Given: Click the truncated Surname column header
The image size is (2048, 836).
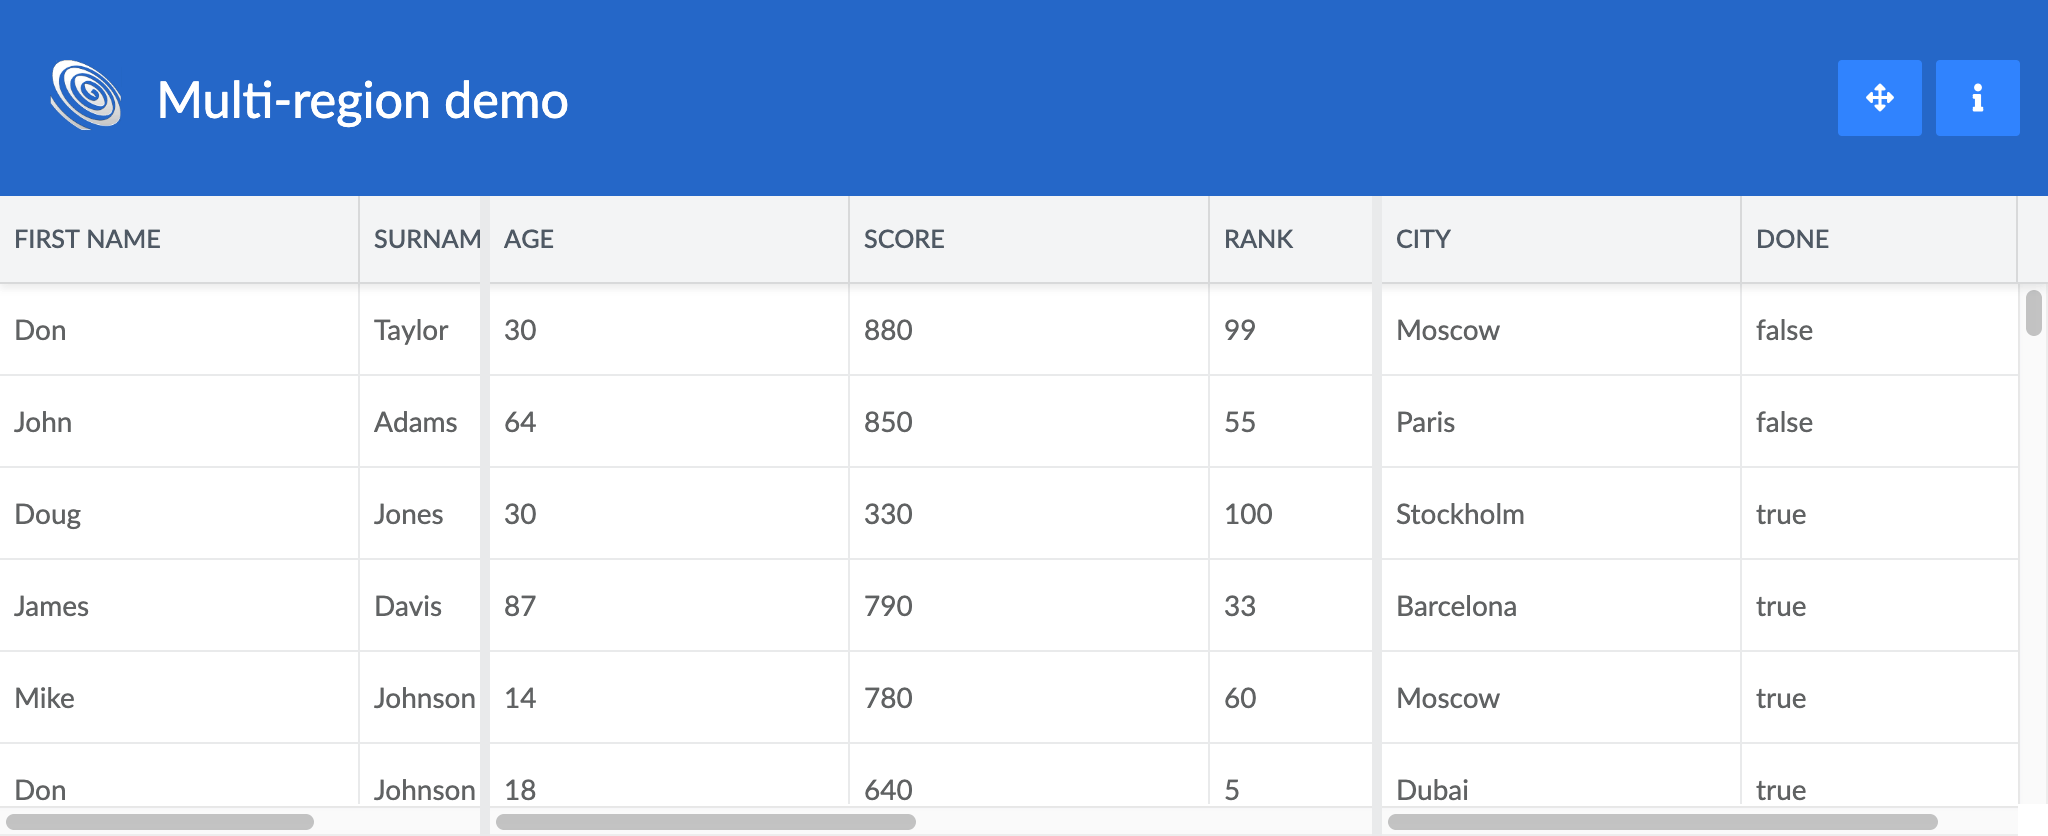Looking at the screenshot, I should [x=425, y=239].
